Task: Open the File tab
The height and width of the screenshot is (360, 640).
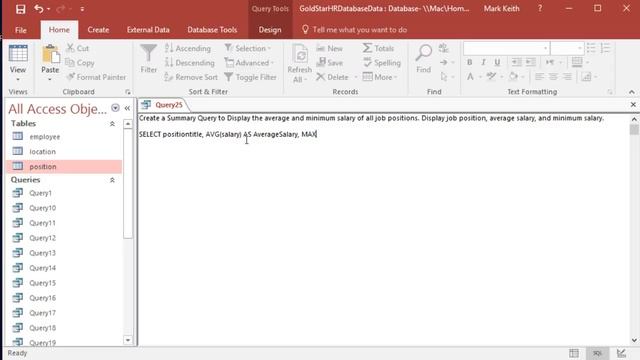Action: [x=20, y=30]
